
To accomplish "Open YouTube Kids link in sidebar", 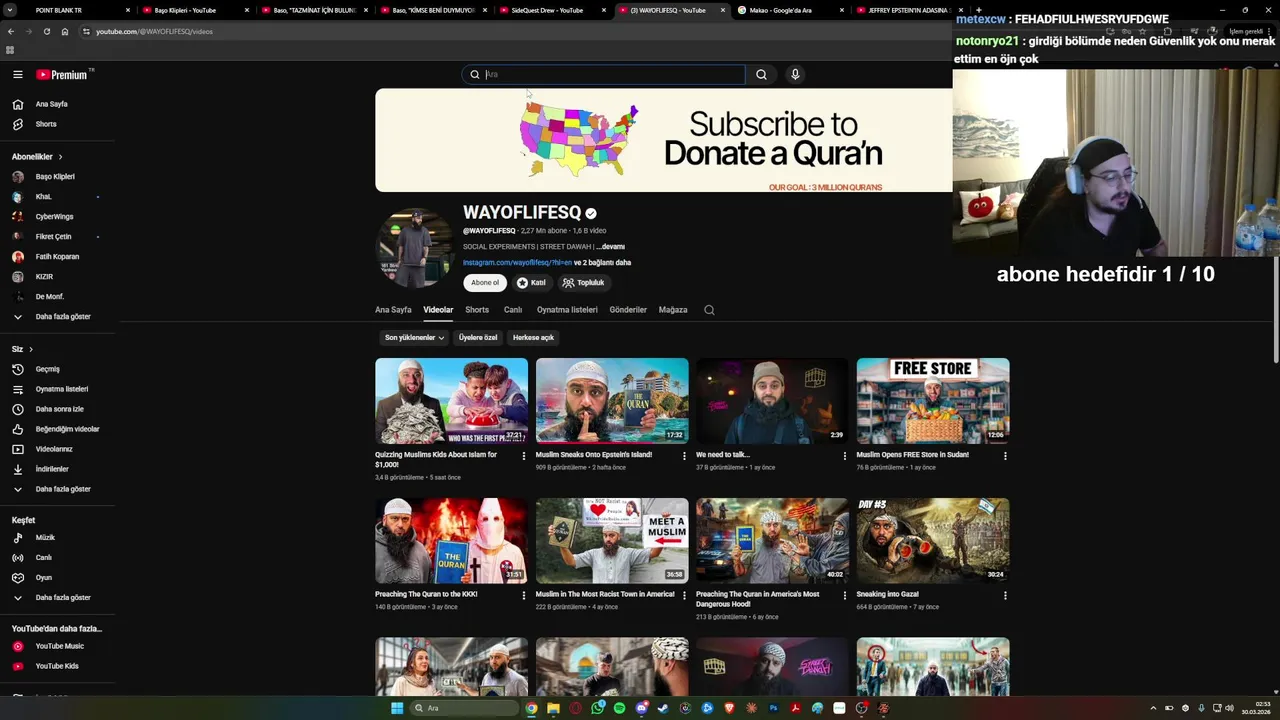I will click(x=57, y=666).
